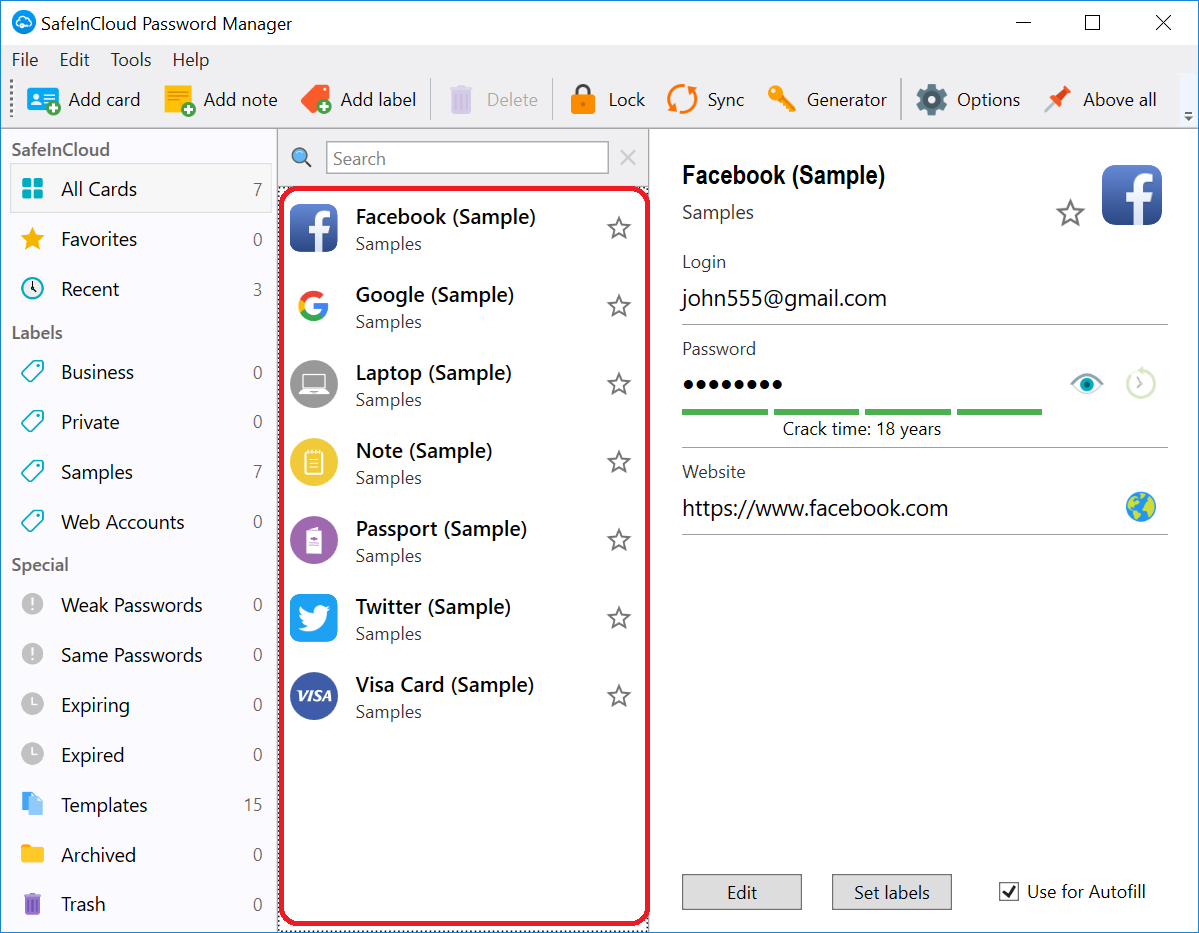Clear search with the X icon

(628, 158)
